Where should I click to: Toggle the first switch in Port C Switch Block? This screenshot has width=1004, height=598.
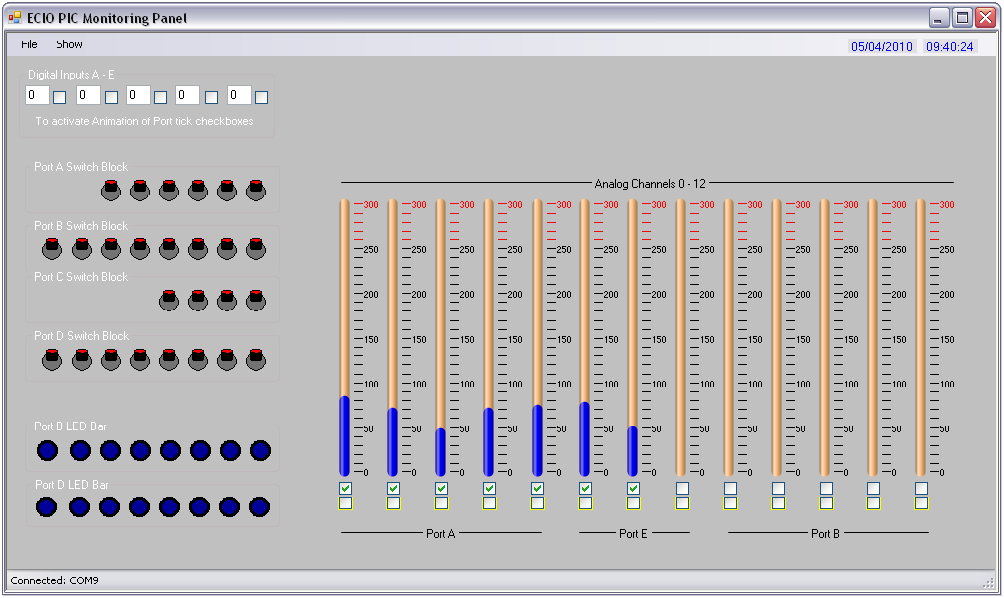(x=169, y=300)
